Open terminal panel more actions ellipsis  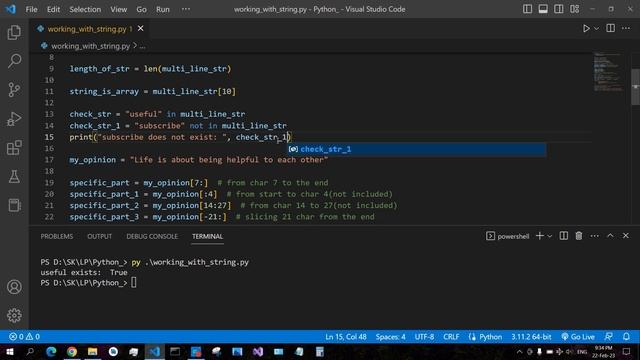tap(595, 236)
